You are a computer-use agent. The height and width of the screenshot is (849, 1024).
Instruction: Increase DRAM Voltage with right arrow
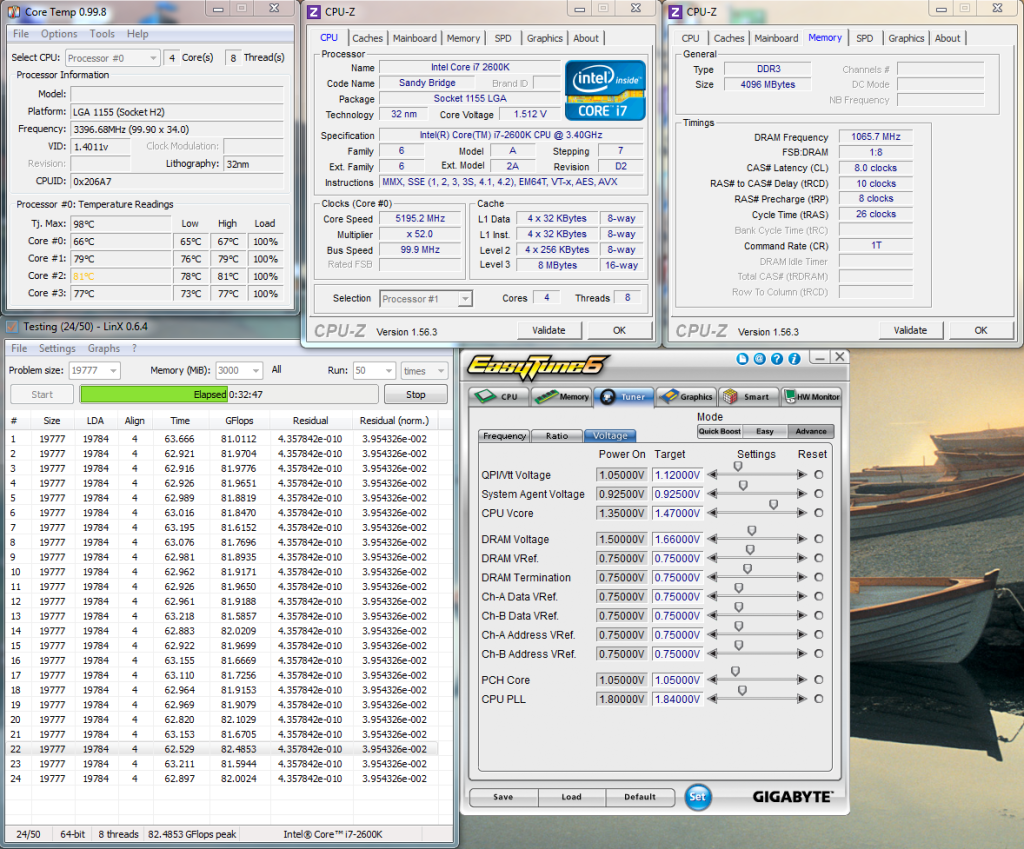click(802, 539)
